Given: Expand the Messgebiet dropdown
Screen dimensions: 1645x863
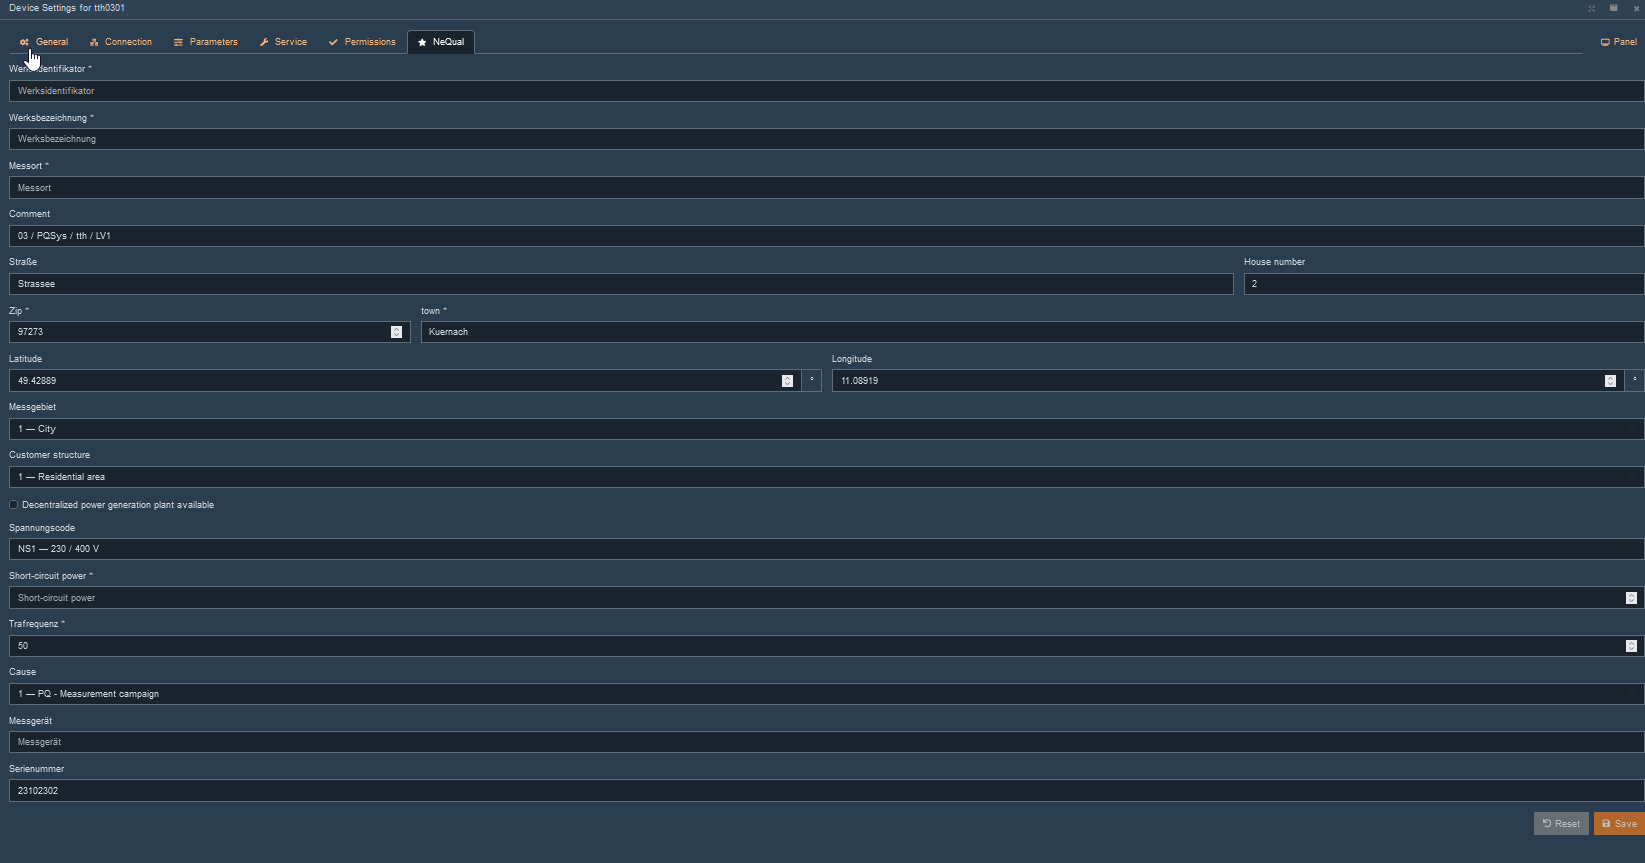Looking at the screenshot, I should click(x=825, y=429).
